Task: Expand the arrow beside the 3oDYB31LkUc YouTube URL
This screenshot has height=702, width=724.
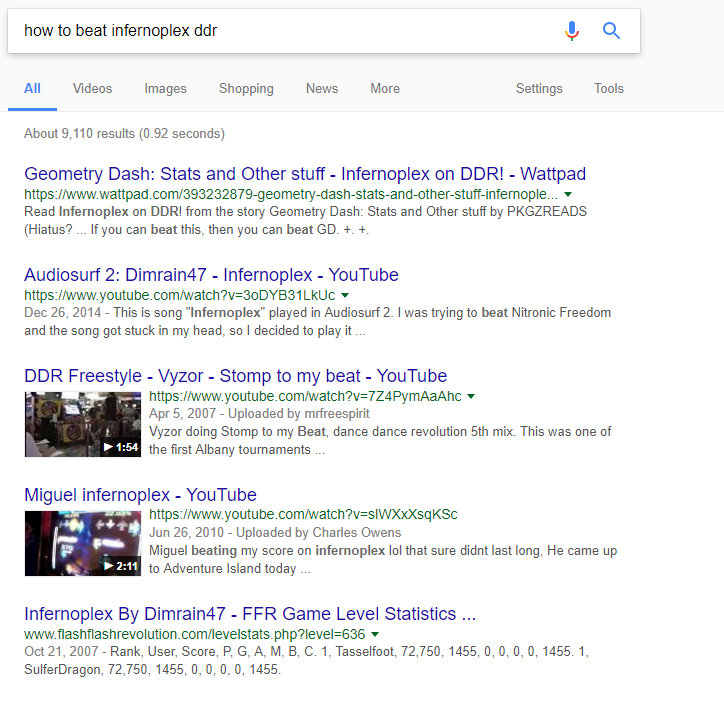Action: click(x=345, y=295)
